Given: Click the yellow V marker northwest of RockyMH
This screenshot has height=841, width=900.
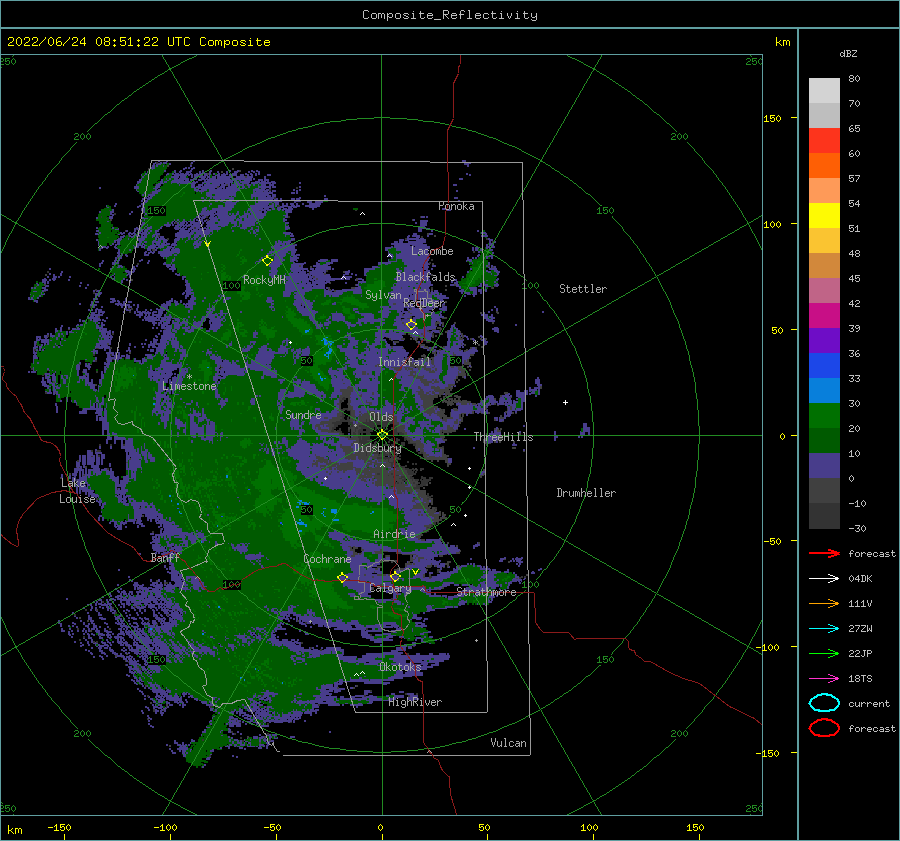Looking at the screenshot, I should pos(208,244).
